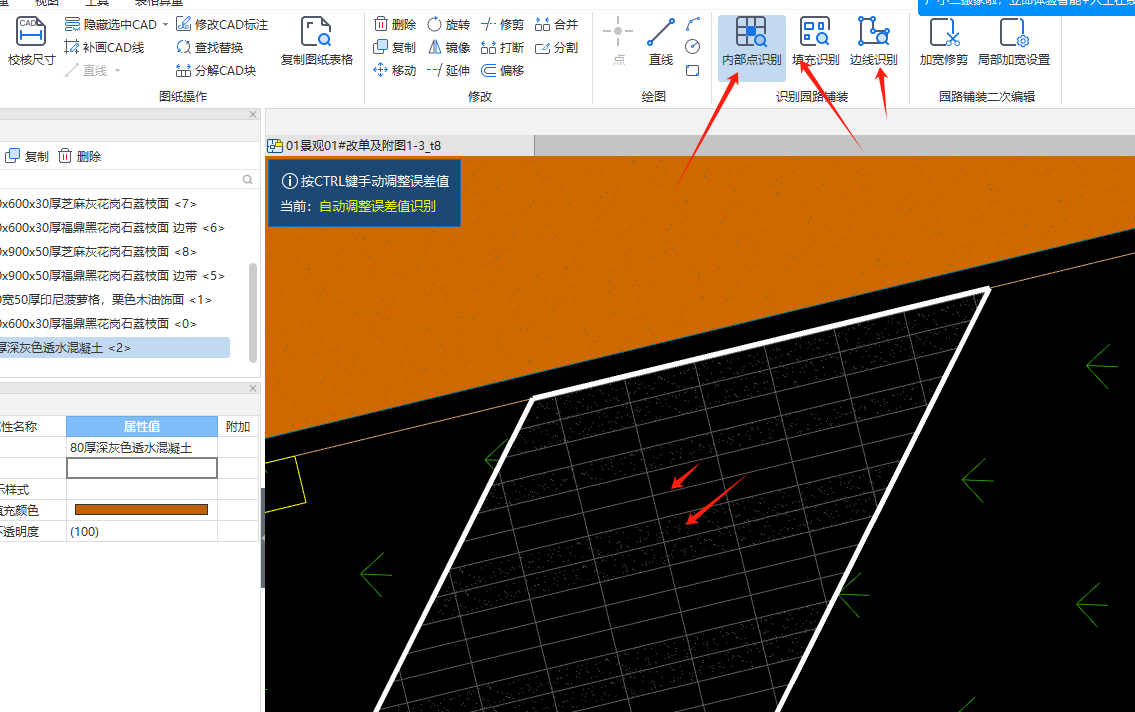Image resolution: width=1135 pixels, height=712 pixels.
Task: Select the 旋转 rotate tool
Action: click(x=449, y=25)
